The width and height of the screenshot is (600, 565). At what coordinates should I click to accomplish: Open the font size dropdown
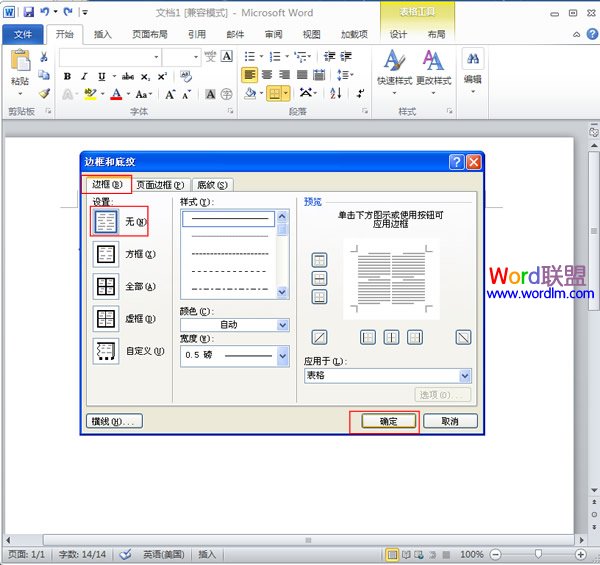click(196, 57)
